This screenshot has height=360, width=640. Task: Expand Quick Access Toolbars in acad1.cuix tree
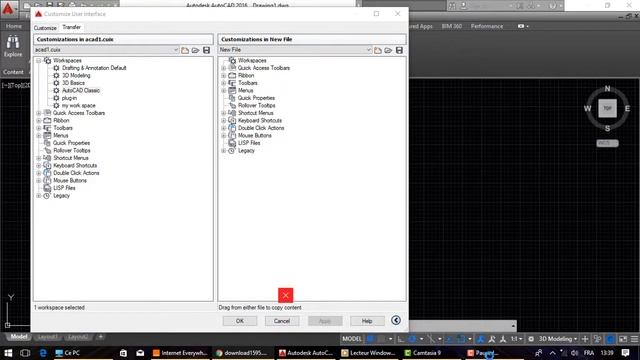39,113
